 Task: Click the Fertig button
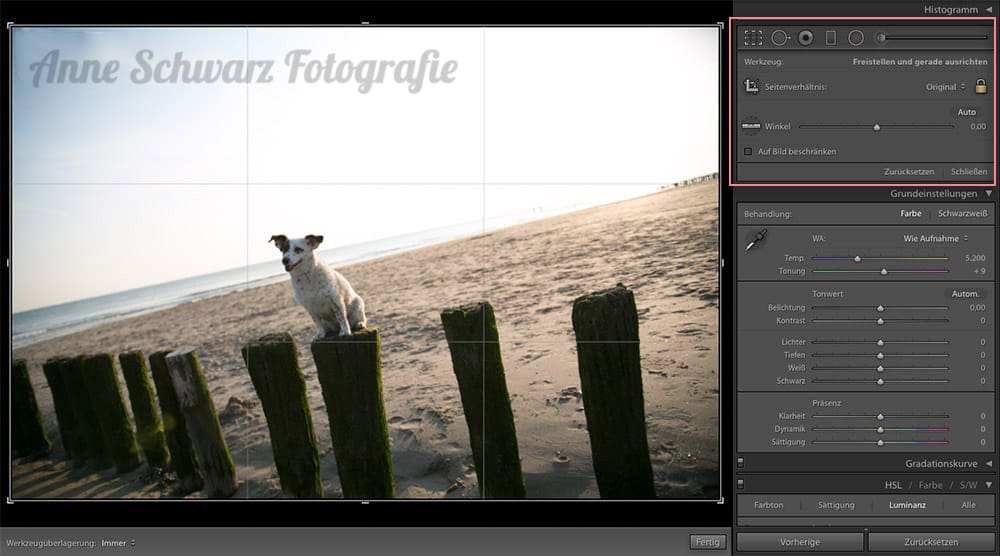tap(708, 542)
